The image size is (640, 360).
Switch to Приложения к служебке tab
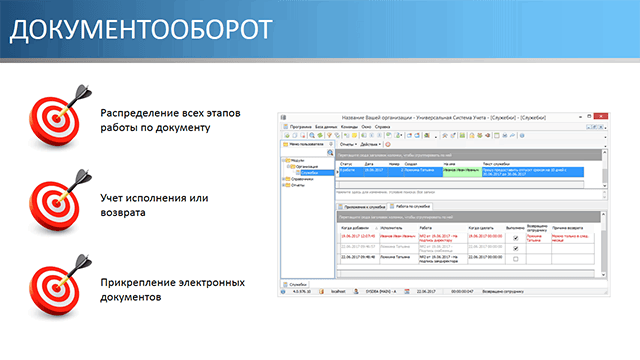pos(362,207)
